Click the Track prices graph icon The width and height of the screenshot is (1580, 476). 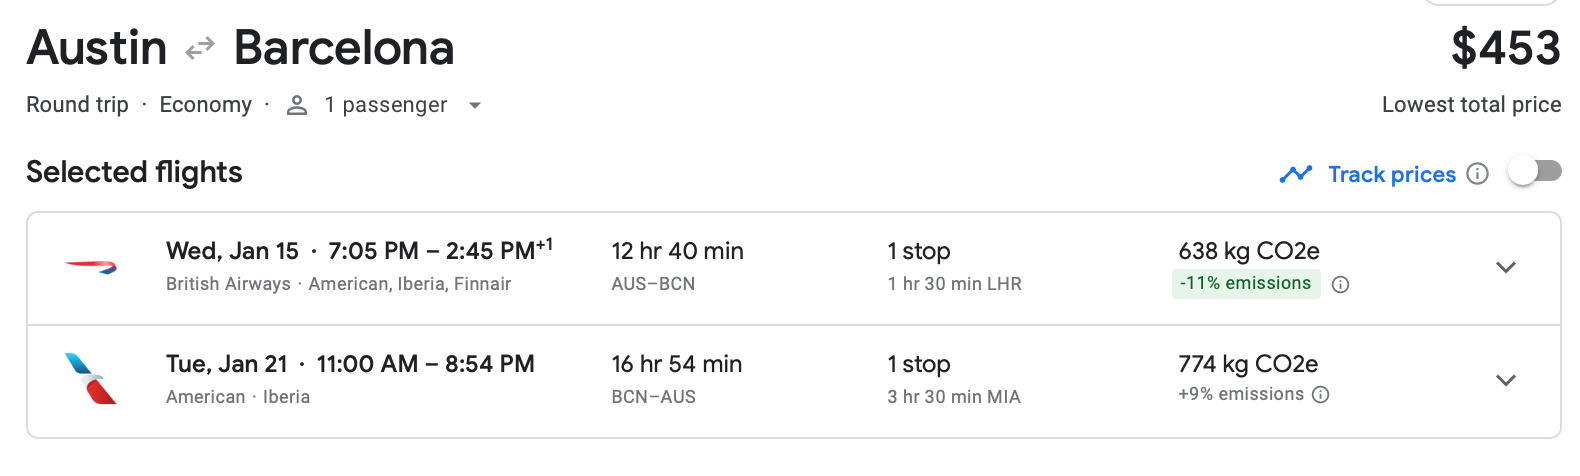coord(1296,174)
